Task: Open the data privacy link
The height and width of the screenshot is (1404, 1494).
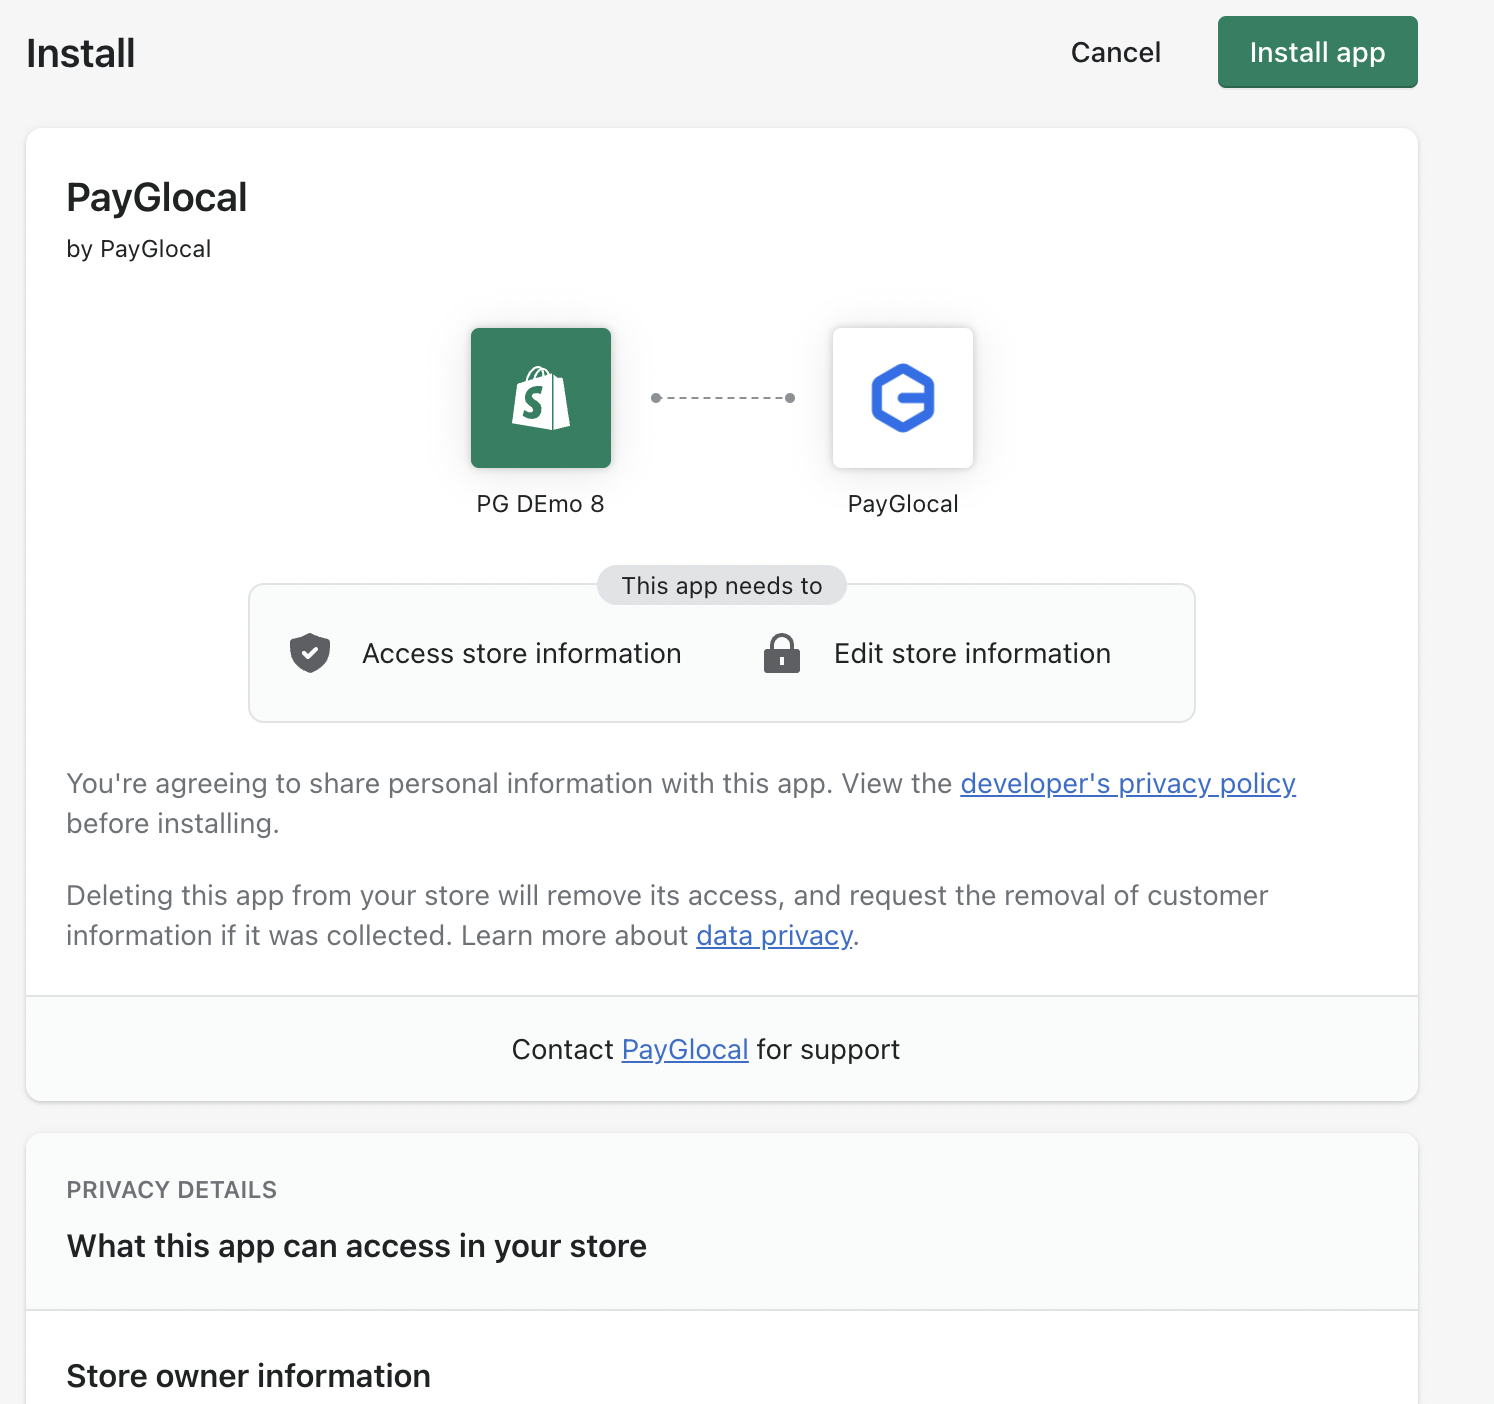Action: point(775,935)
